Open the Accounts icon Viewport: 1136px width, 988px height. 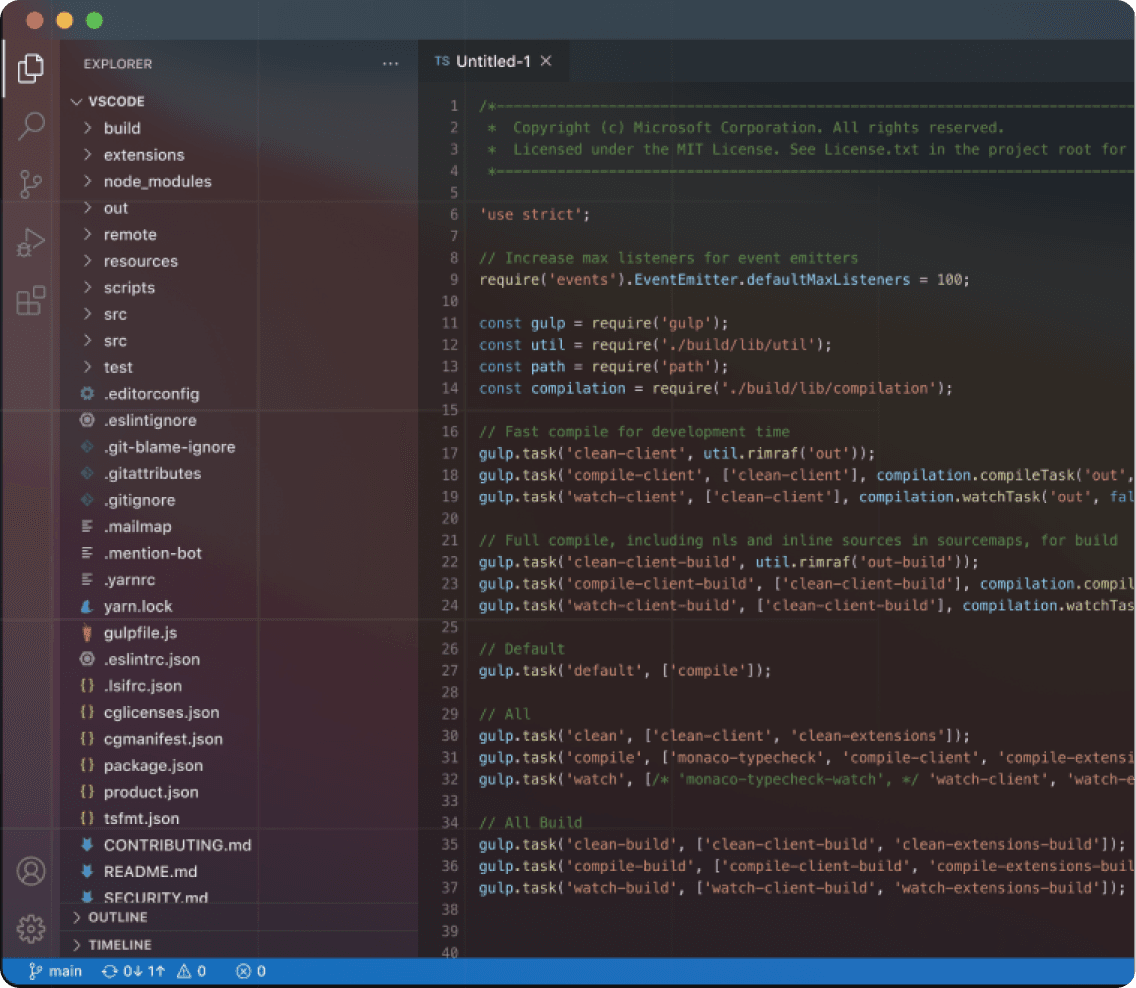click(x=30, y=871)
